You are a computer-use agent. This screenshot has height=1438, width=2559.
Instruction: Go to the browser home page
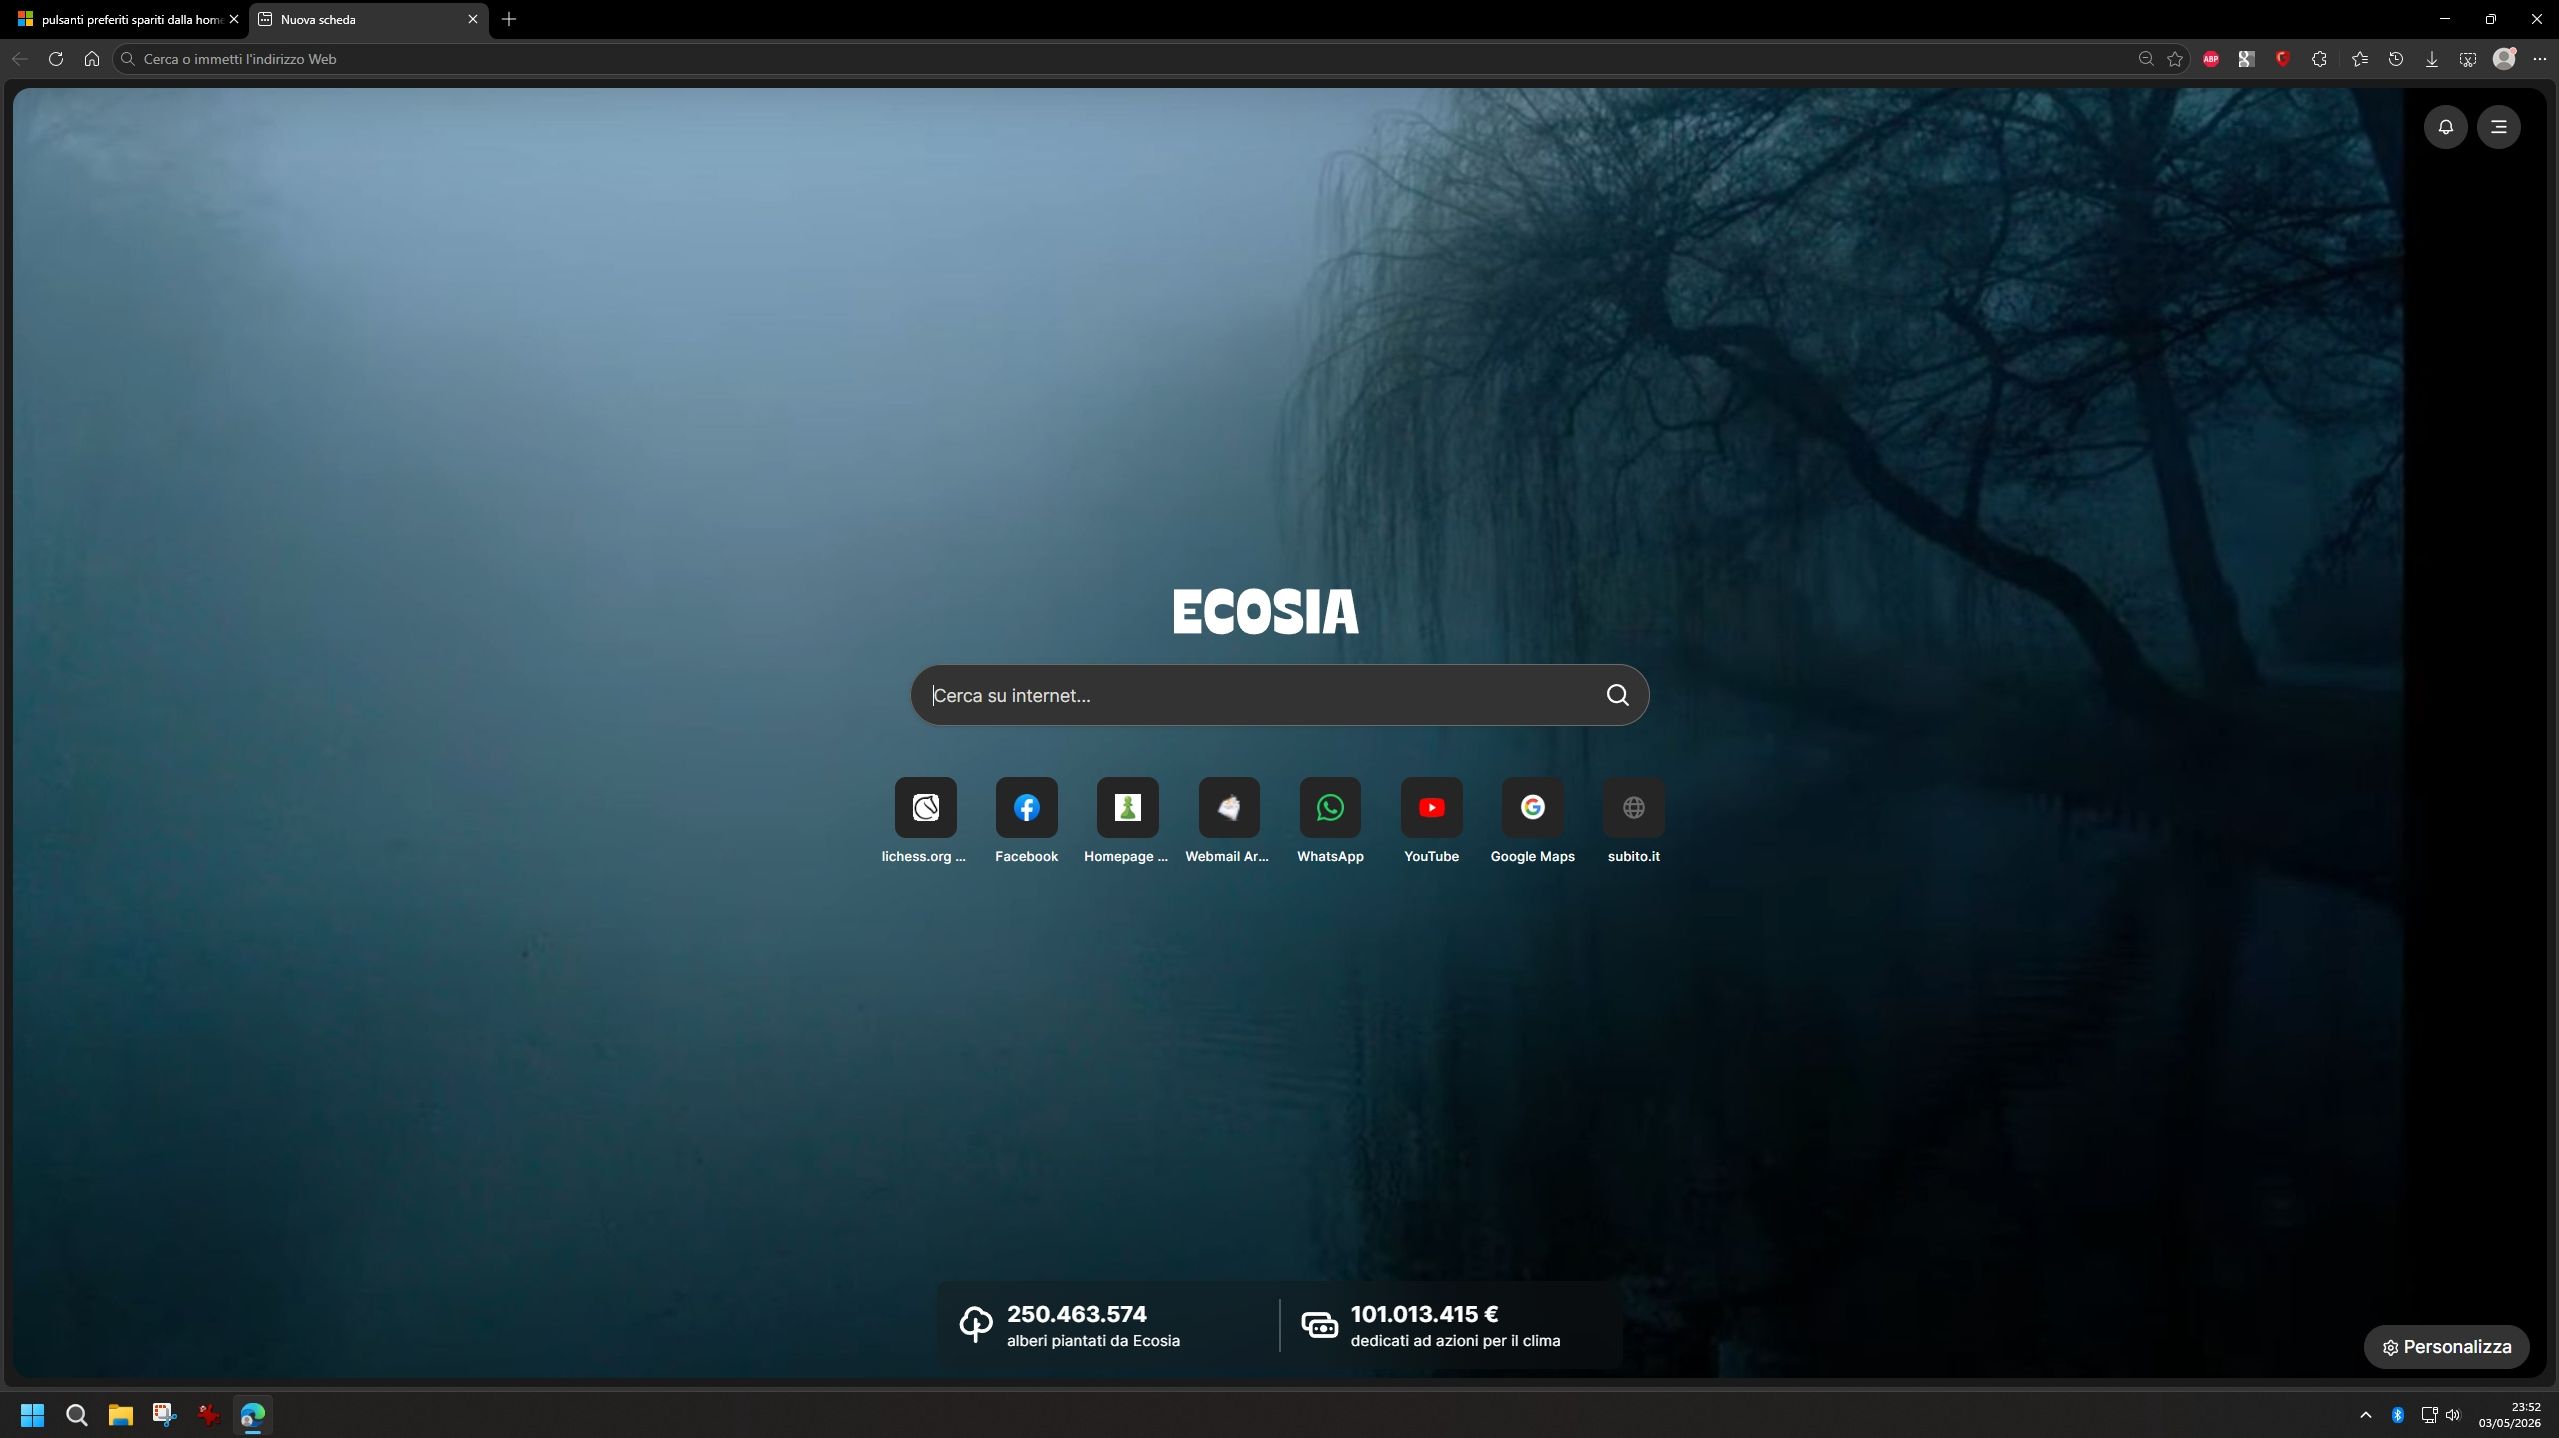(92, 59)
